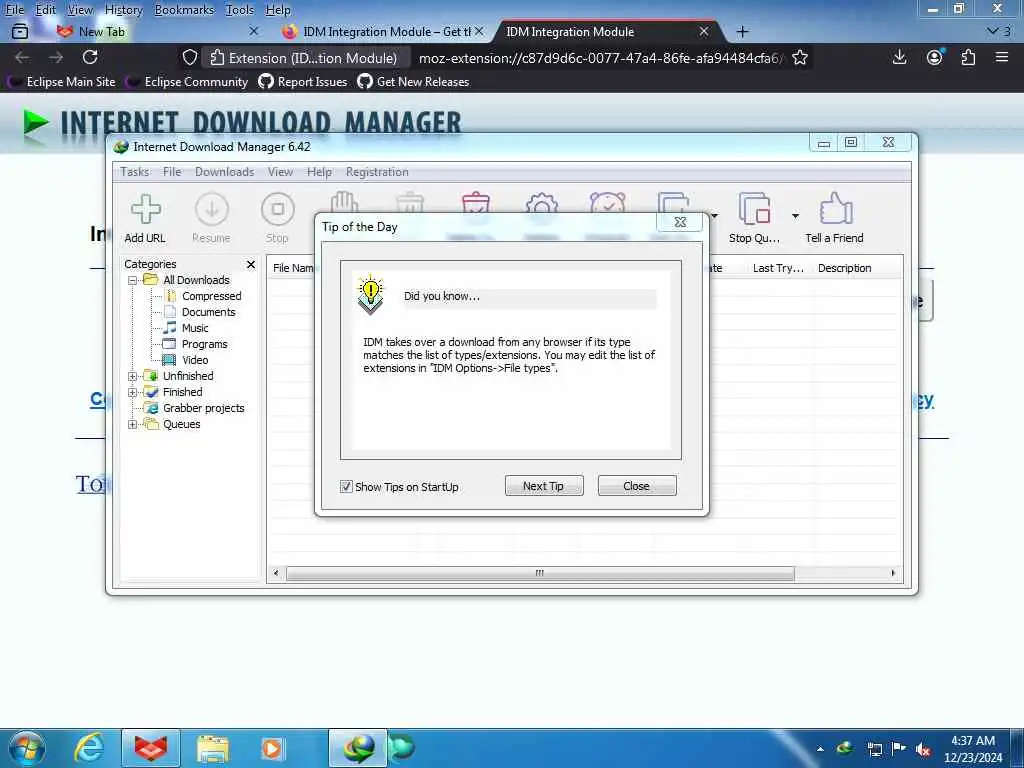Click the Delete Completed red trash icon
Screen dimensions: 1024x768
[x=476, y=201]
